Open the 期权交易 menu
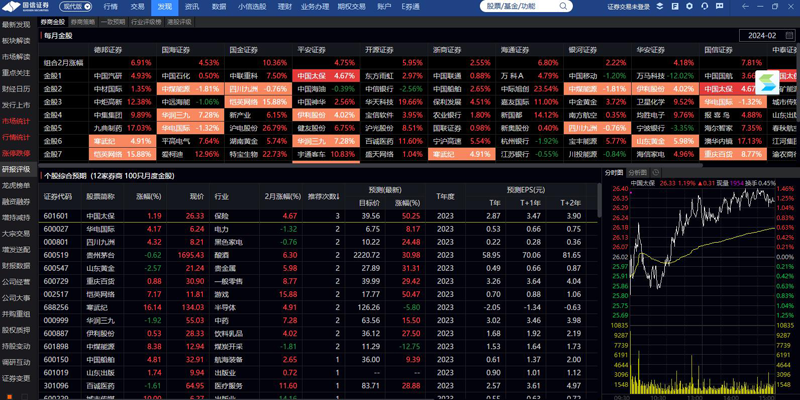800x400 pixels. (352, 7)
